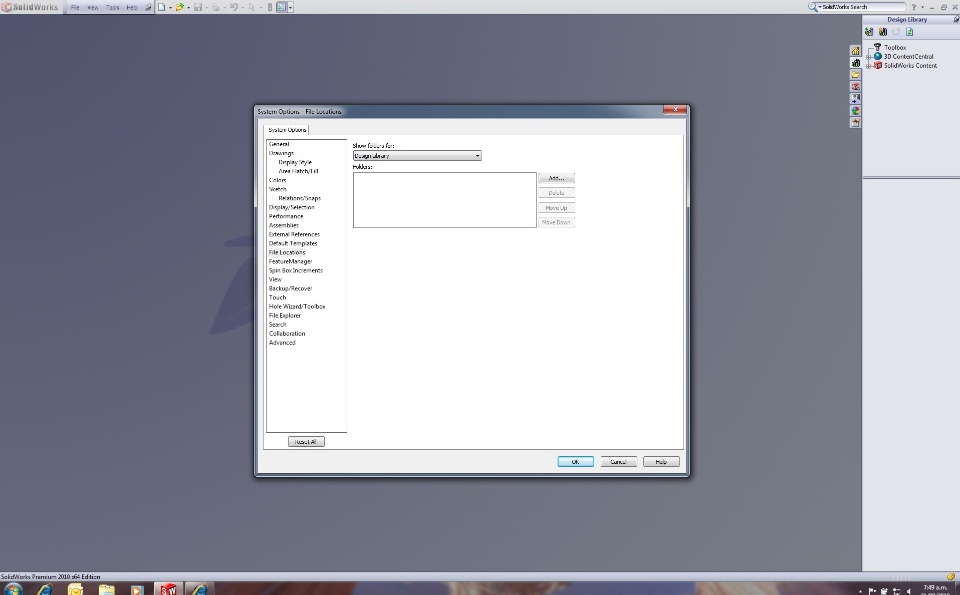
Task: Open Internet Explorer from taskbar
Action: [x=45, y=589]
